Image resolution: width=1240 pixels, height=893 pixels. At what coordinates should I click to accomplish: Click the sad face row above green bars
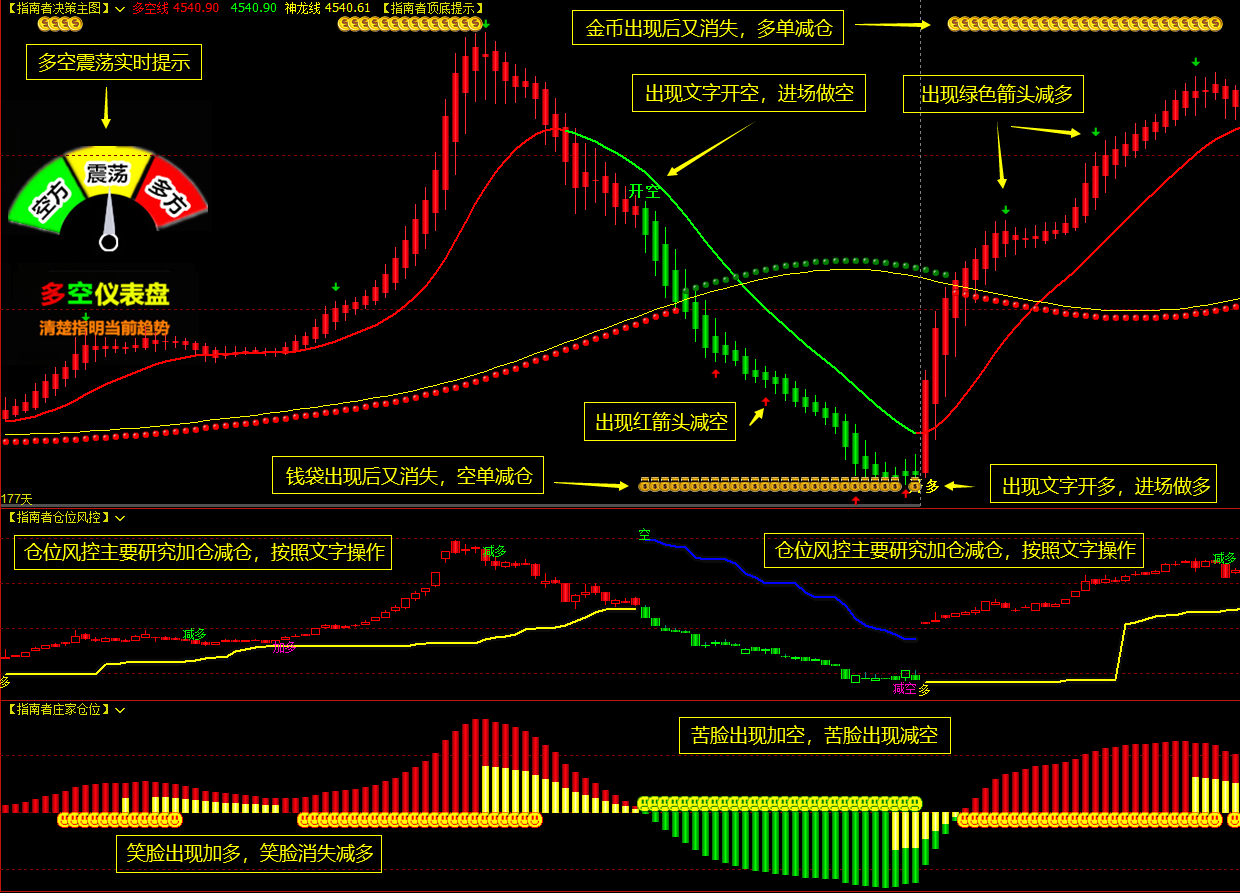(x=780, y=803)
